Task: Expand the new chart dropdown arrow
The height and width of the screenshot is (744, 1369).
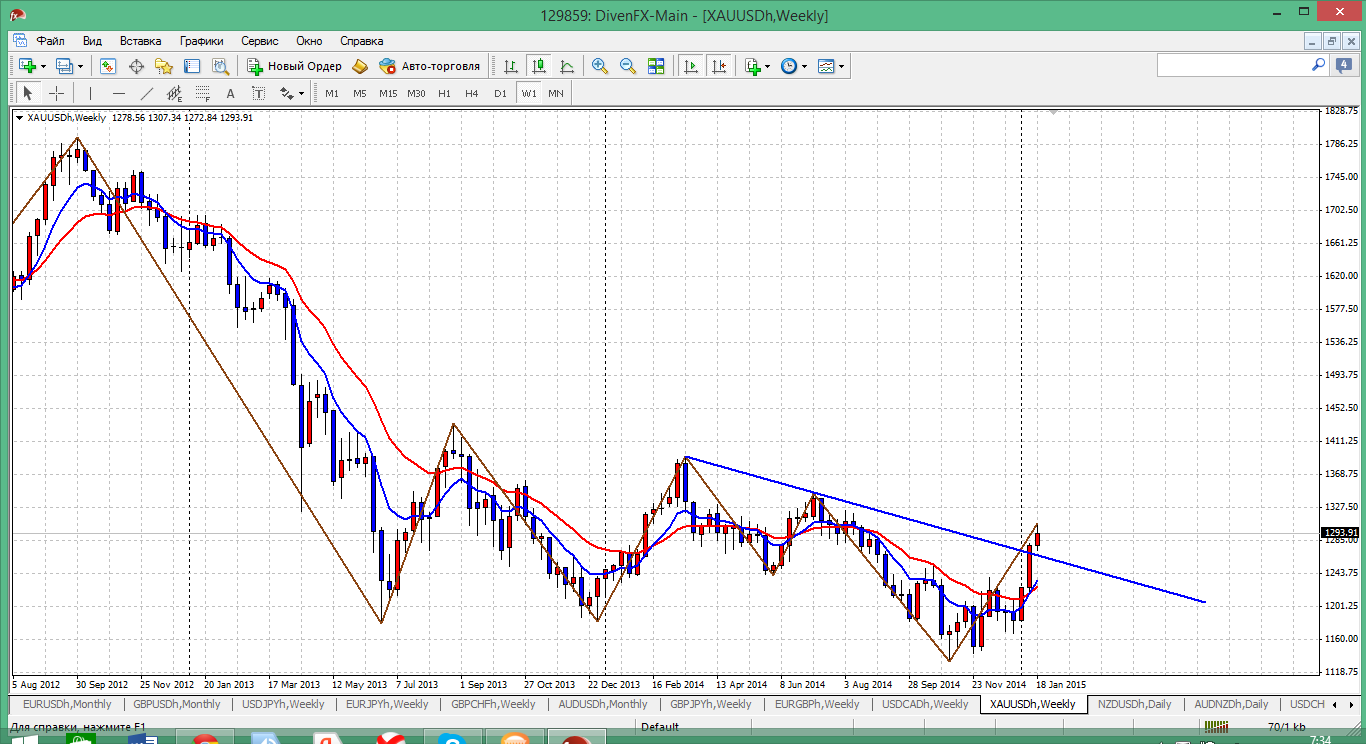Action: (x=43, y=66)
